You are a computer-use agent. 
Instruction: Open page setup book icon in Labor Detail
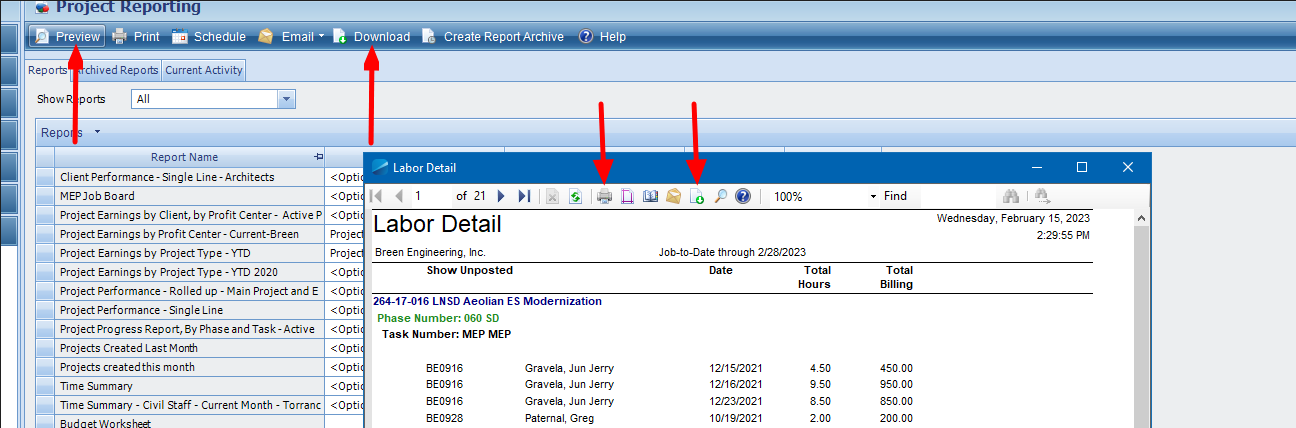point(651,196)
